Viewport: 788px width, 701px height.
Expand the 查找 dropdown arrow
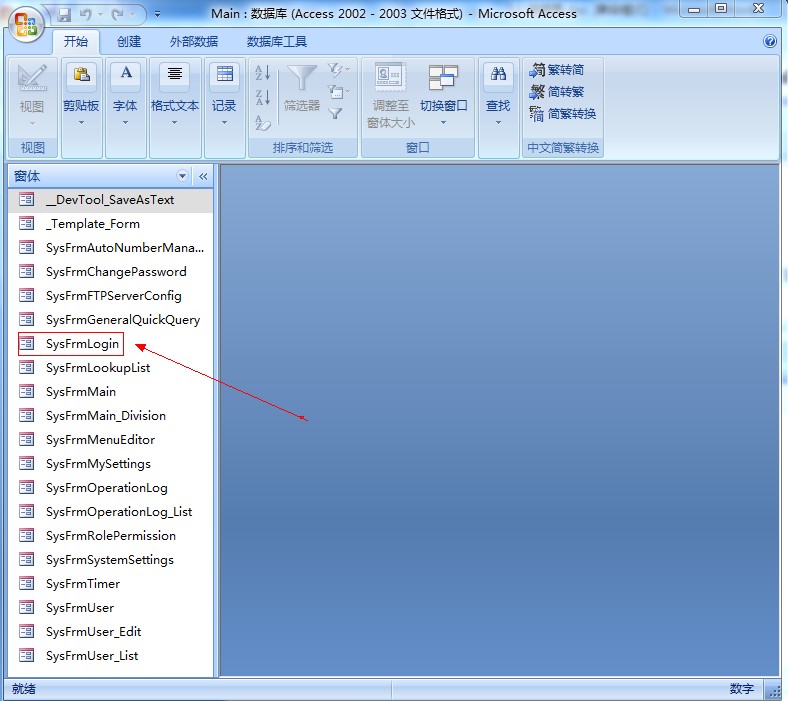click(498, 122)
